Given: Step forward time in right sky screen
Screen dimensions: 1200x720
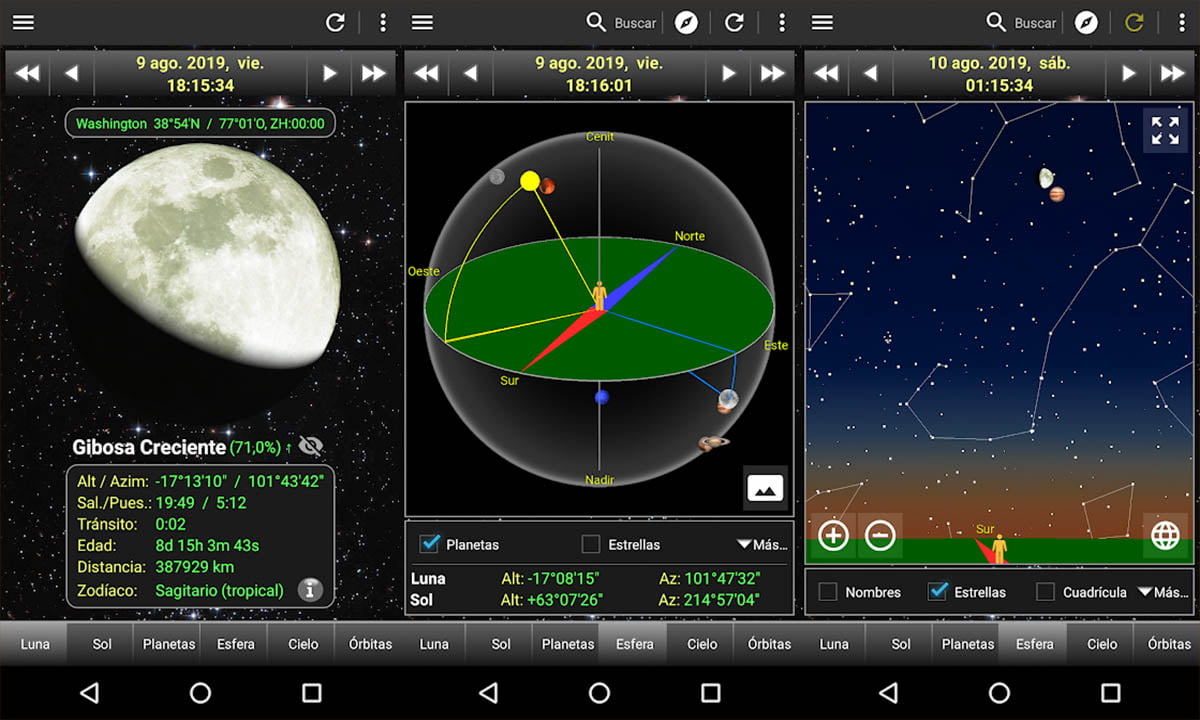Looking at the screenshot, I should click(1128, 73).
